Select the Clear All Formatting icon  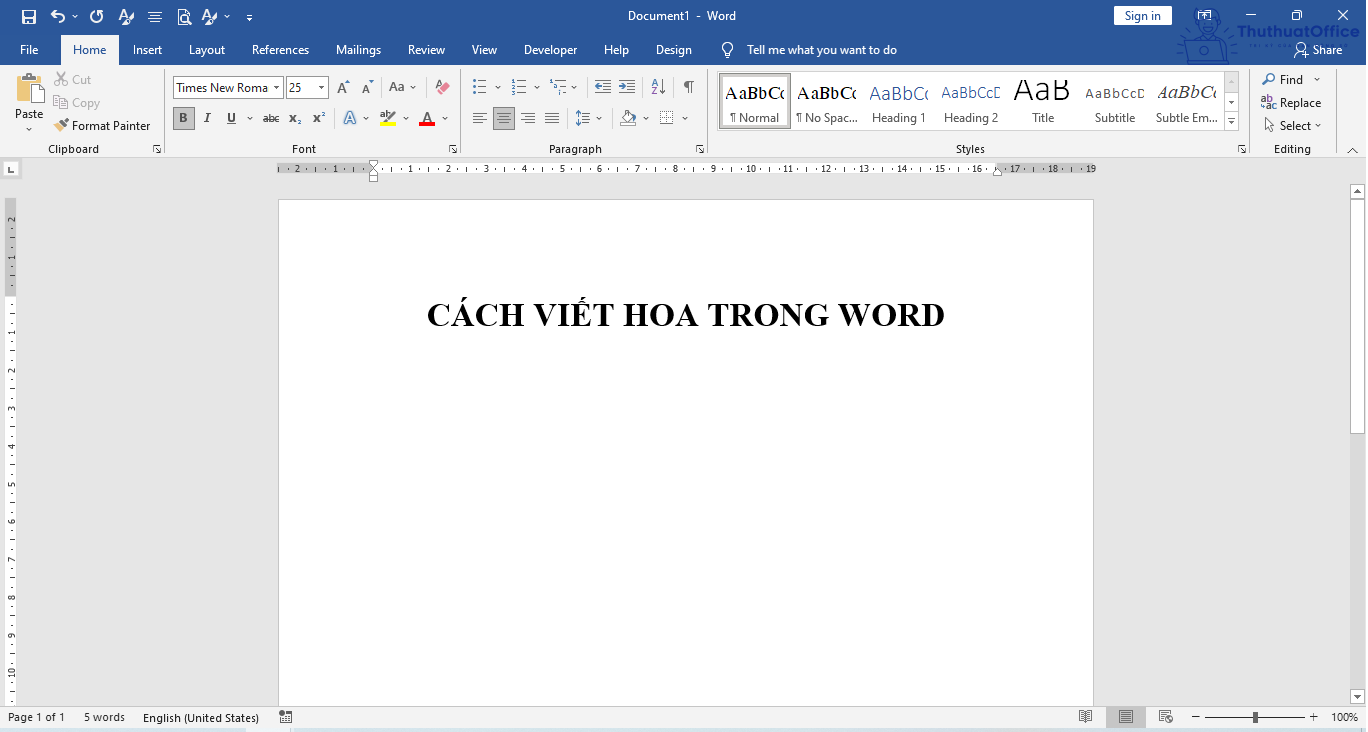(442, 87)
